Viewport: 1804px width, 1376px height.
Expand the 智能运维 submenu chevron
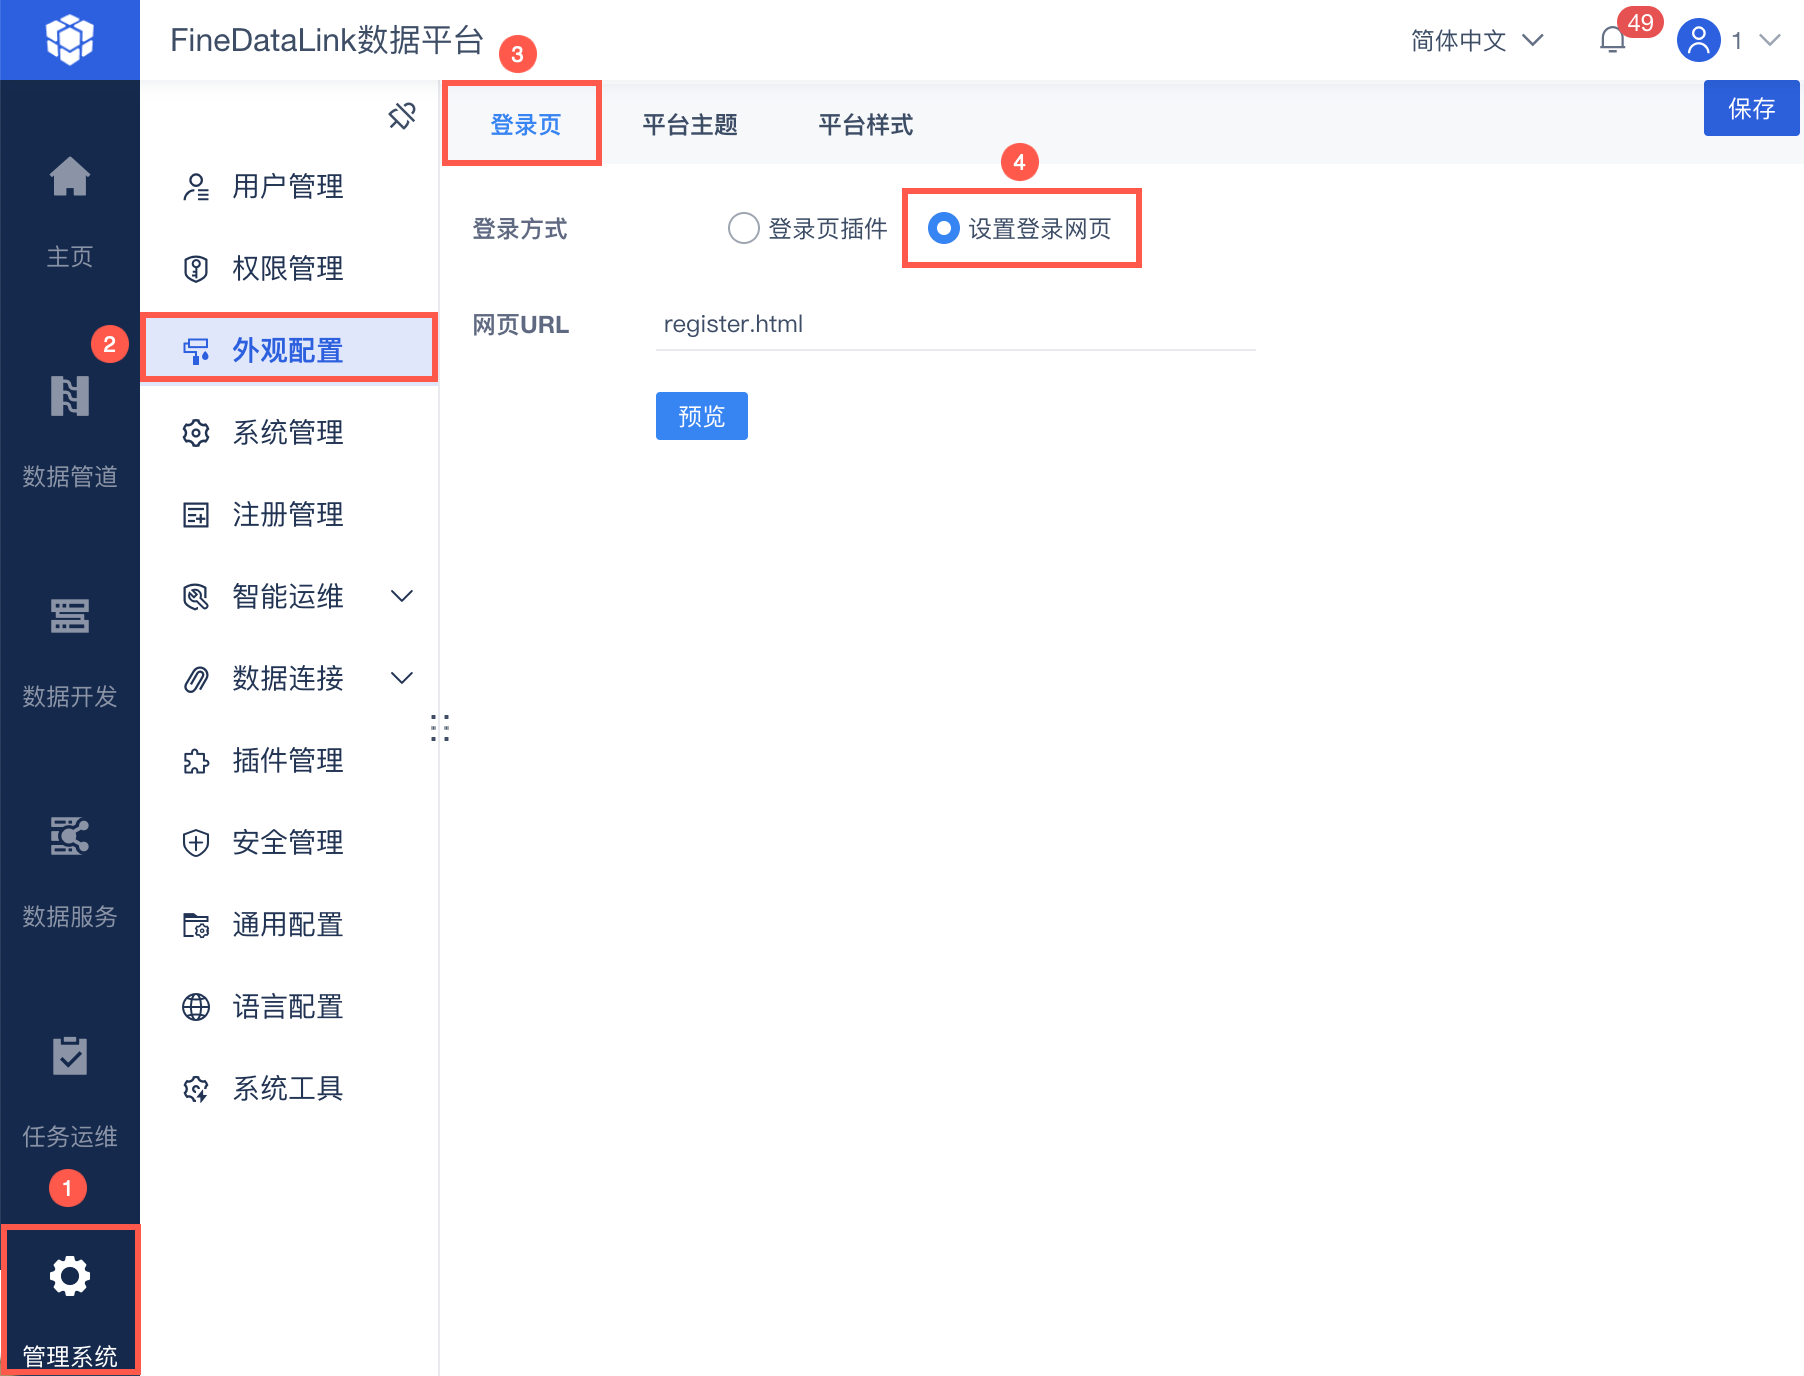tap(402, 597)
